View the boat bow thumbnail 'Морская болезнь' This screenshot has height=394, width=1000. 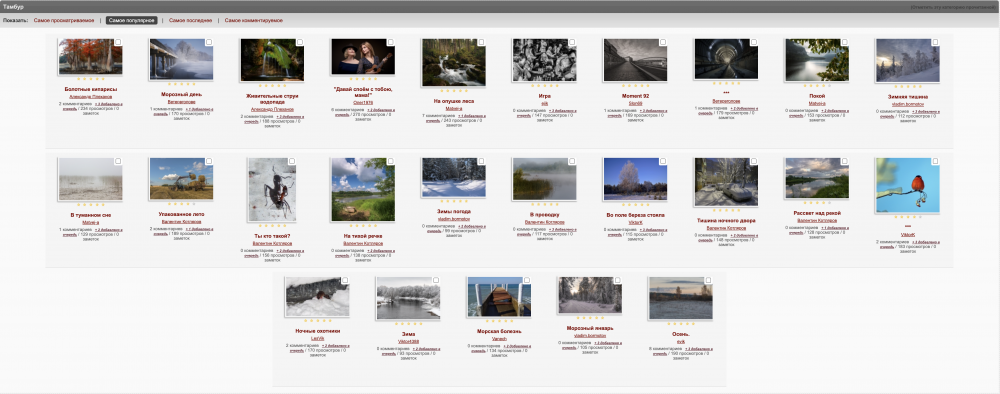pyautogui.click(x=499, y=296)
